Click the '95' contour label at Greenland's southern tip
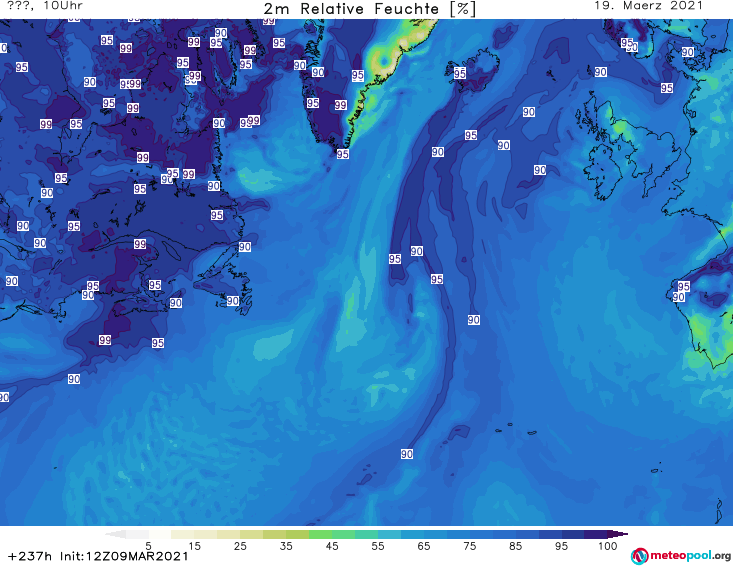 (343, 154)
